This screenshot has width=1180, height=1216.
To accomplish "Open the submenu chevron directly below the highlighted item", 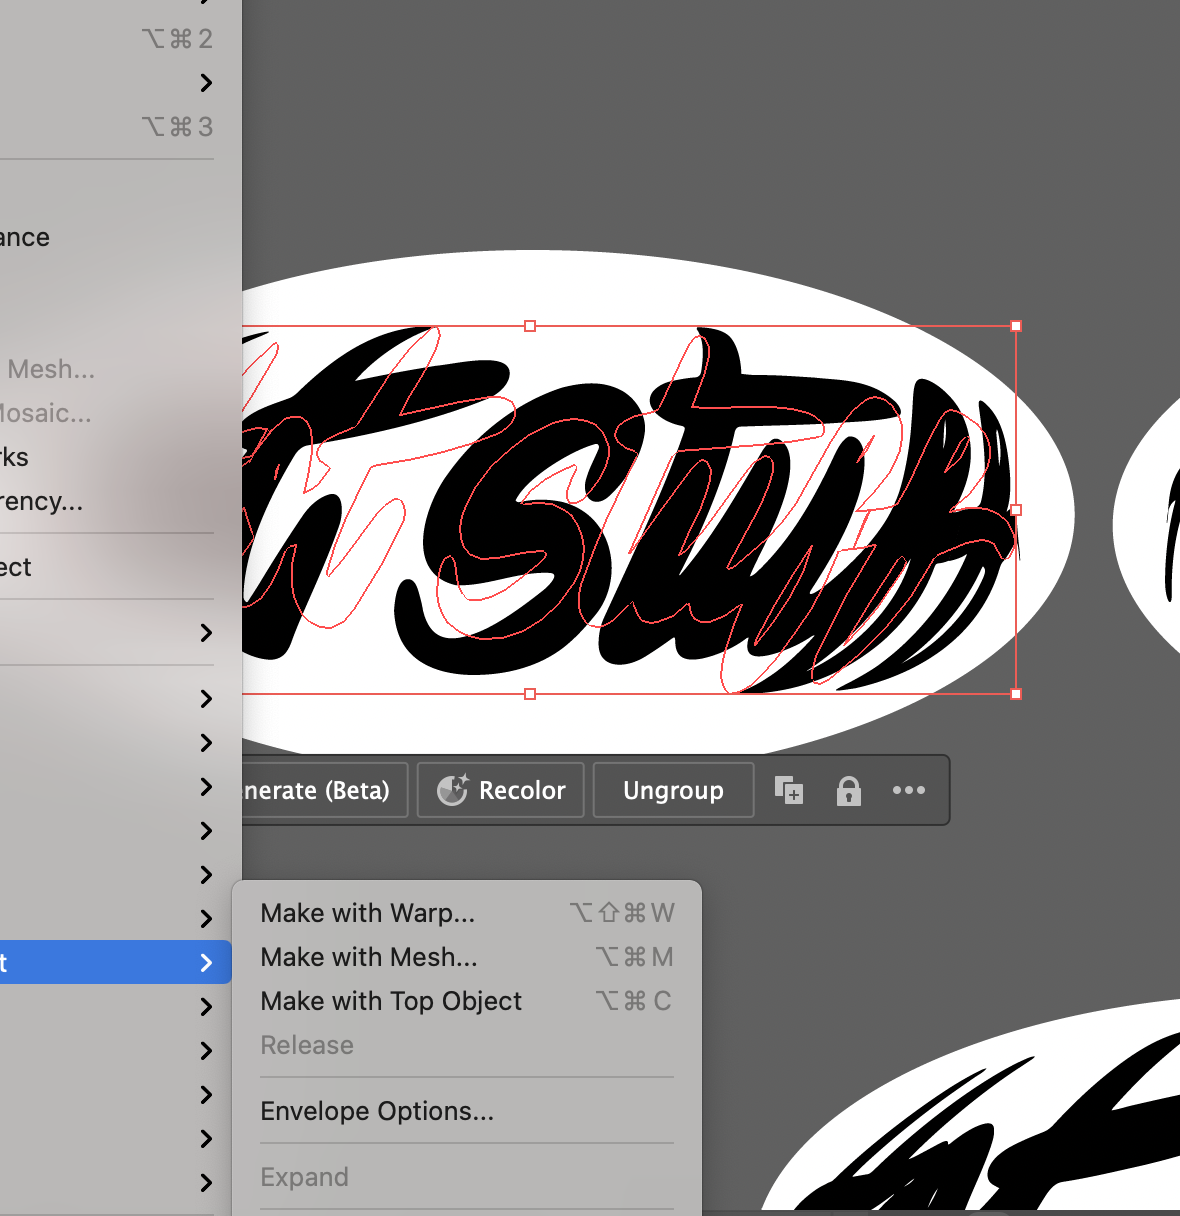I will 205,1006.
